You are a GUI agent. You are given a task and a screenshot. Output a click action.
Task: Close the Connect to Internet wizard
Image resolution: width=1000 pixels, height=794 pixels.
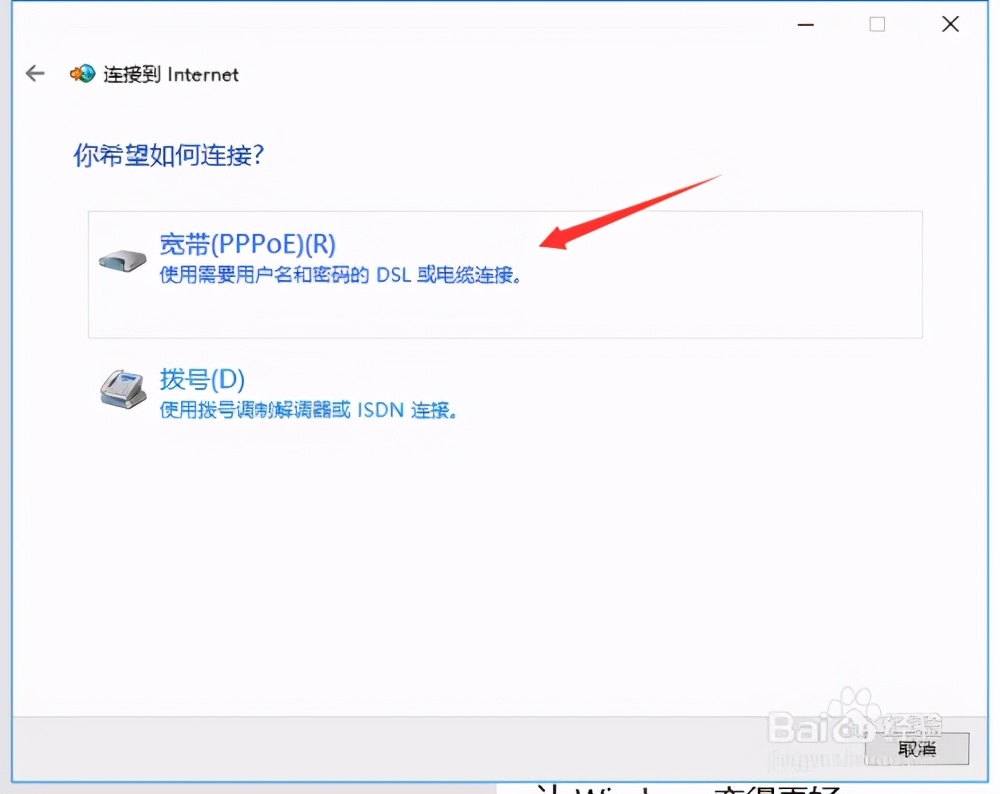950,23
